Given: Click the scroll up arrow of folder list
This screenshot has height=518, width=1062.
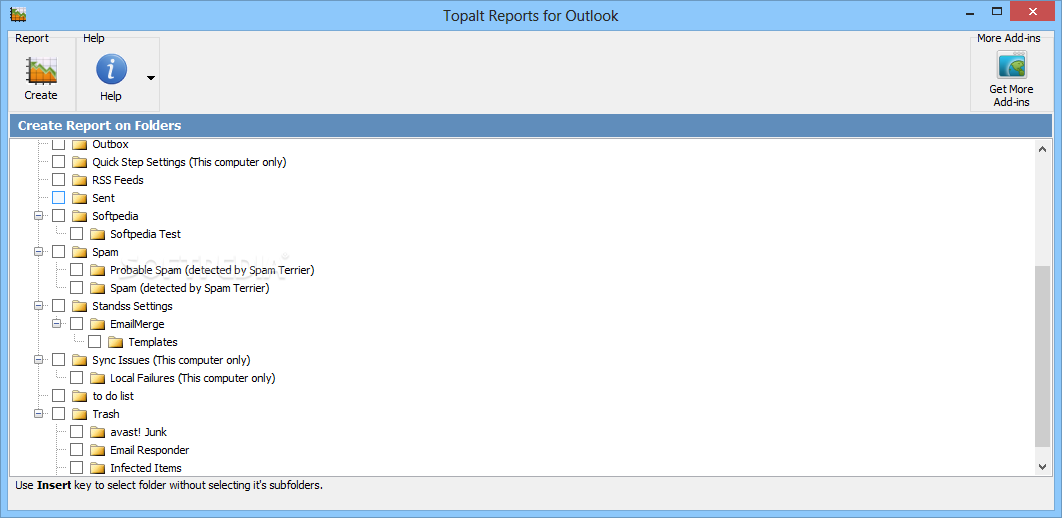Looking at the screenshot, I should pos(1043,148).
